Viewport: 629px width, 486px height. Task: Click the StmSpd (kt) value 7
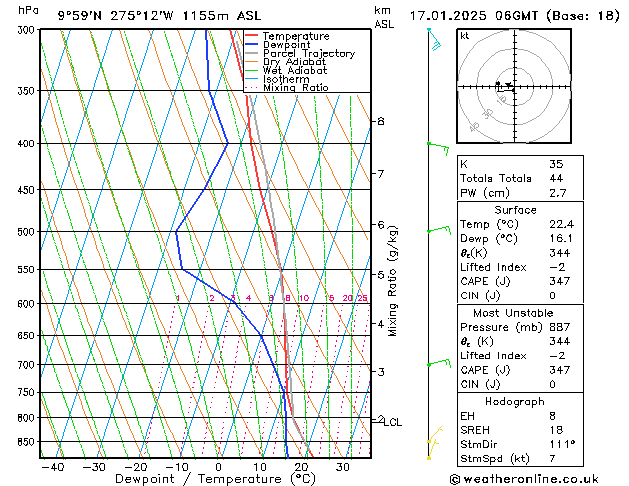point(552,458)
